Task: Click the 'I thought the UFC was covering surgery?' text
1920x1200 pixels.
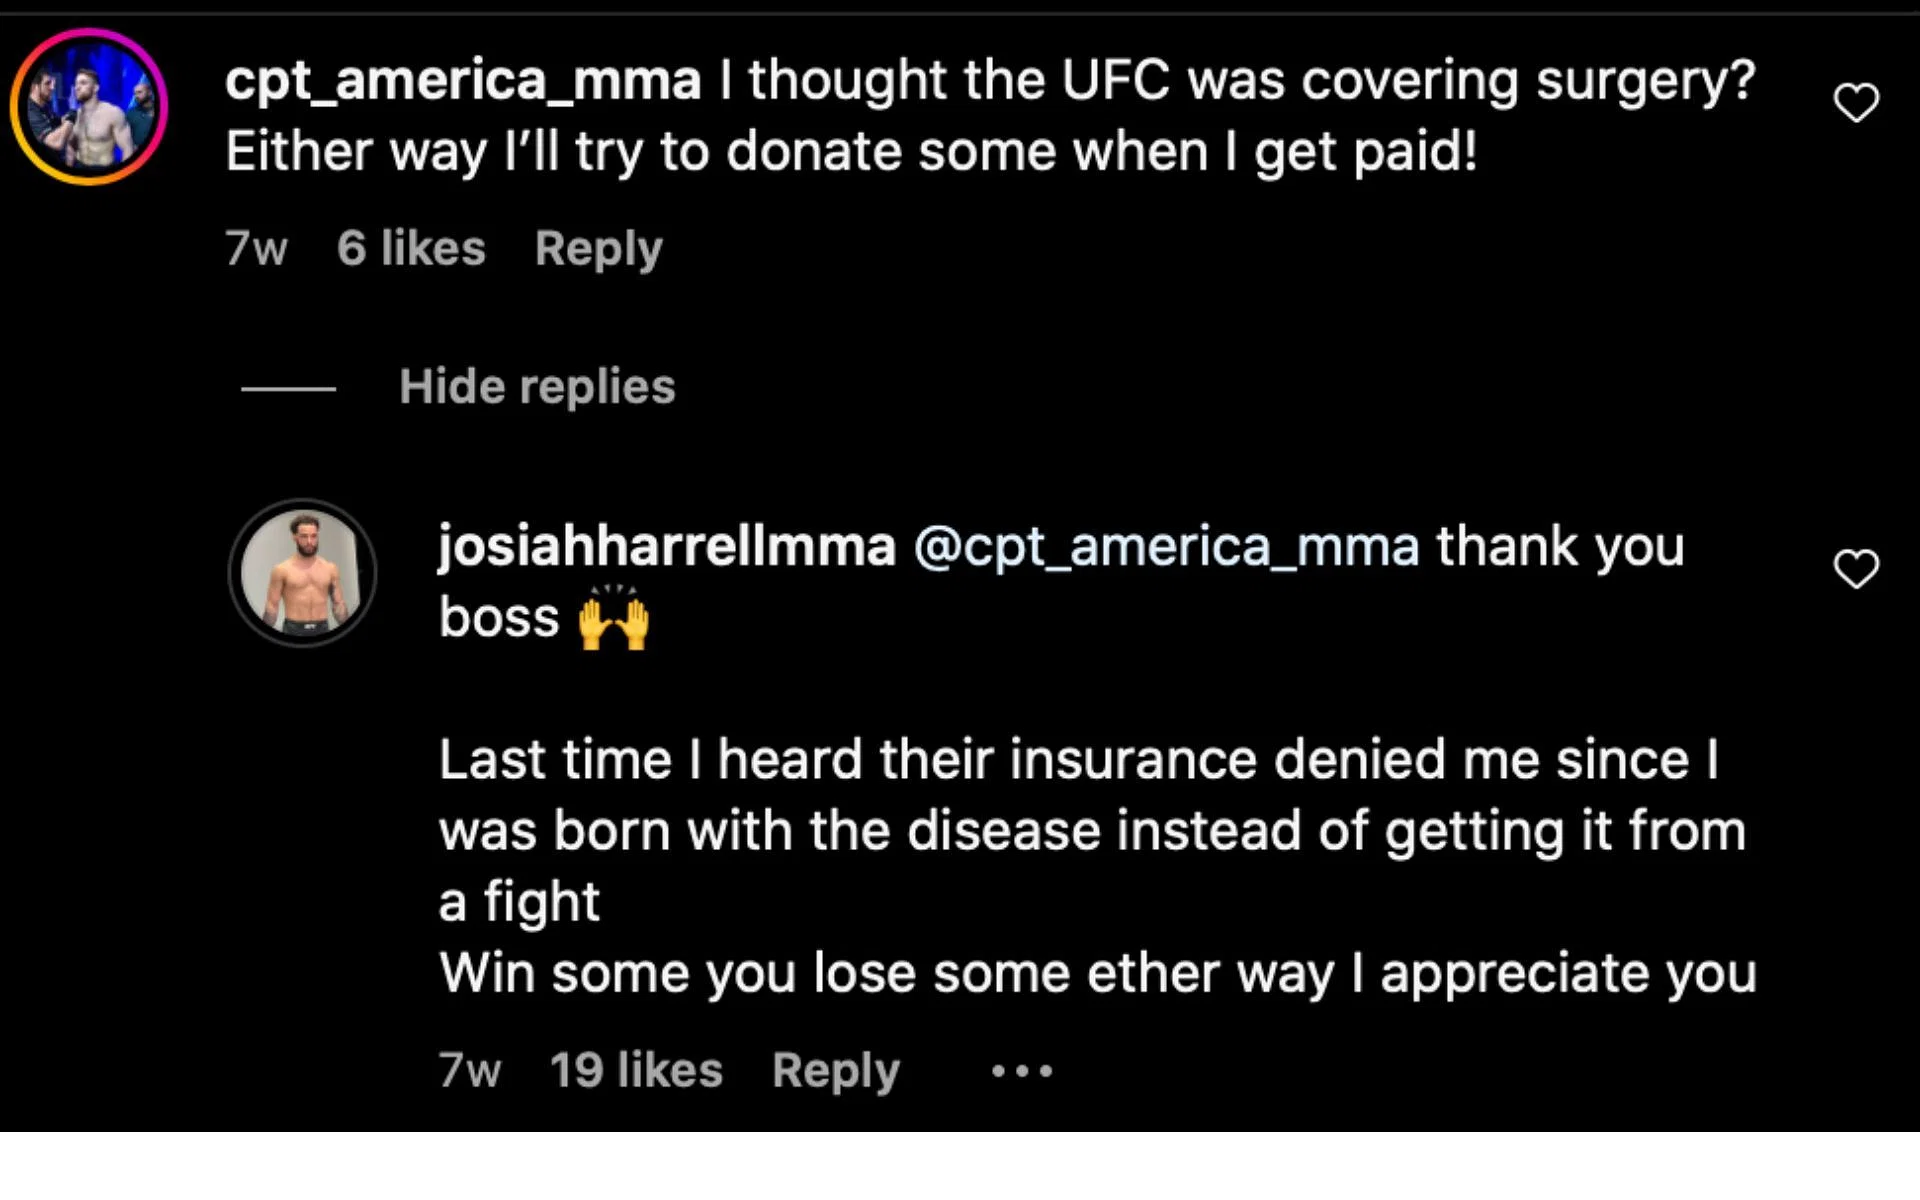Action: coord(1237,81)
